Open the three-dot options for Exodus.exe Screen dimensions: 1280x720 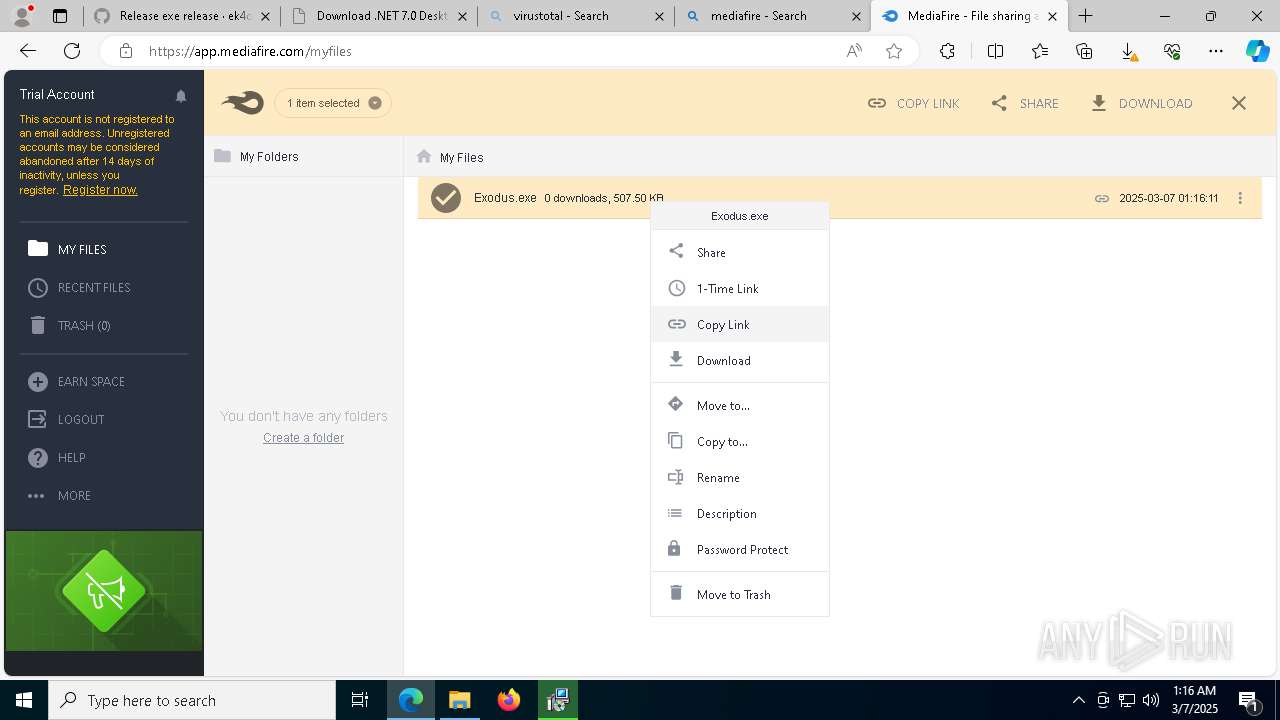click(x=1240, y=198)
